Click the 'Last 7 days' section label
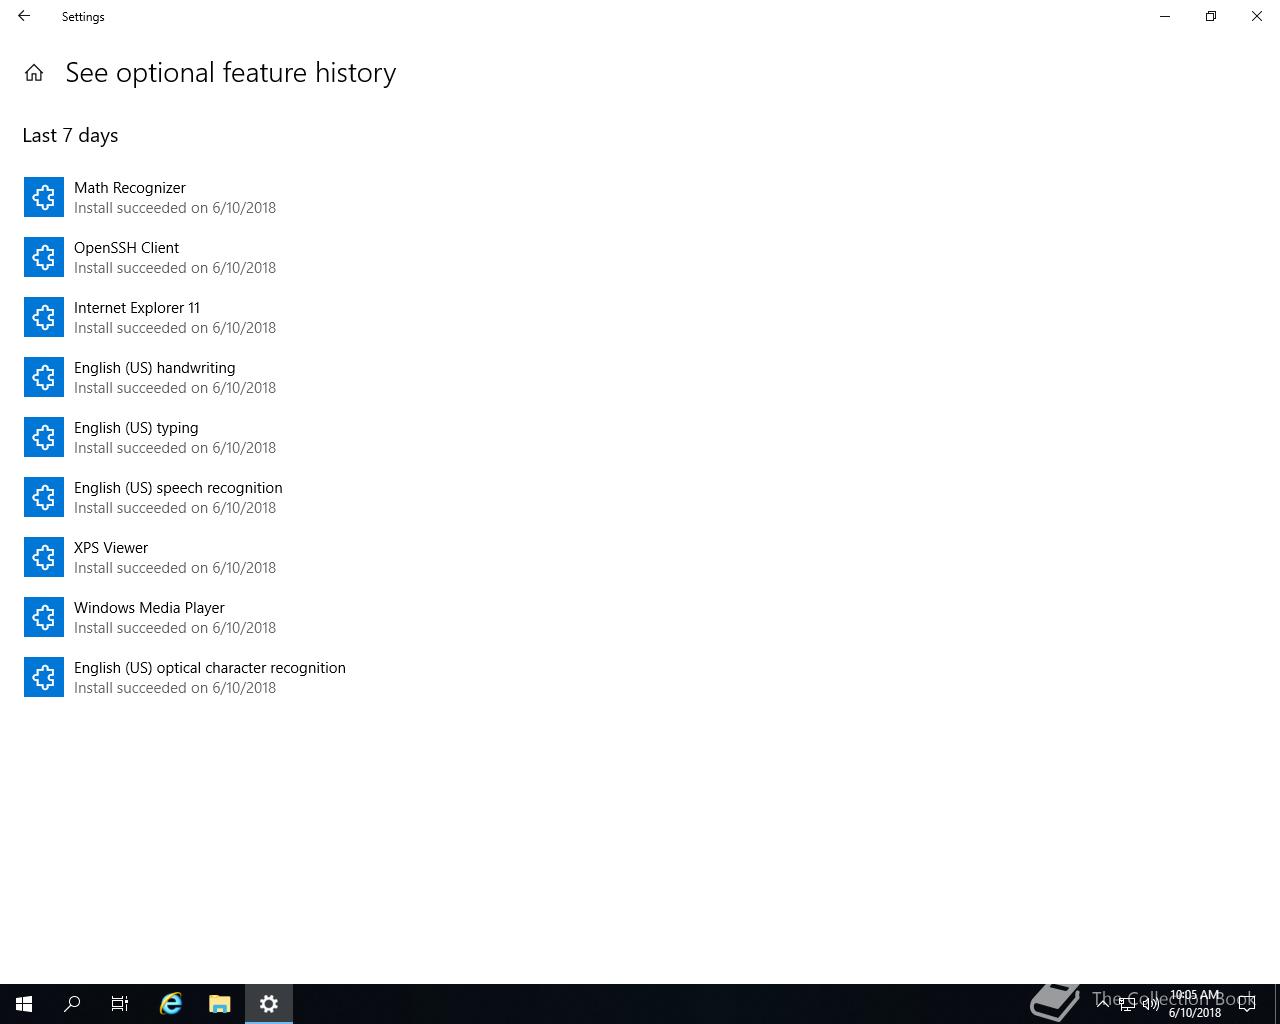The width and height of the screenshot is (1280, 1024). click(x=70, y=135)
